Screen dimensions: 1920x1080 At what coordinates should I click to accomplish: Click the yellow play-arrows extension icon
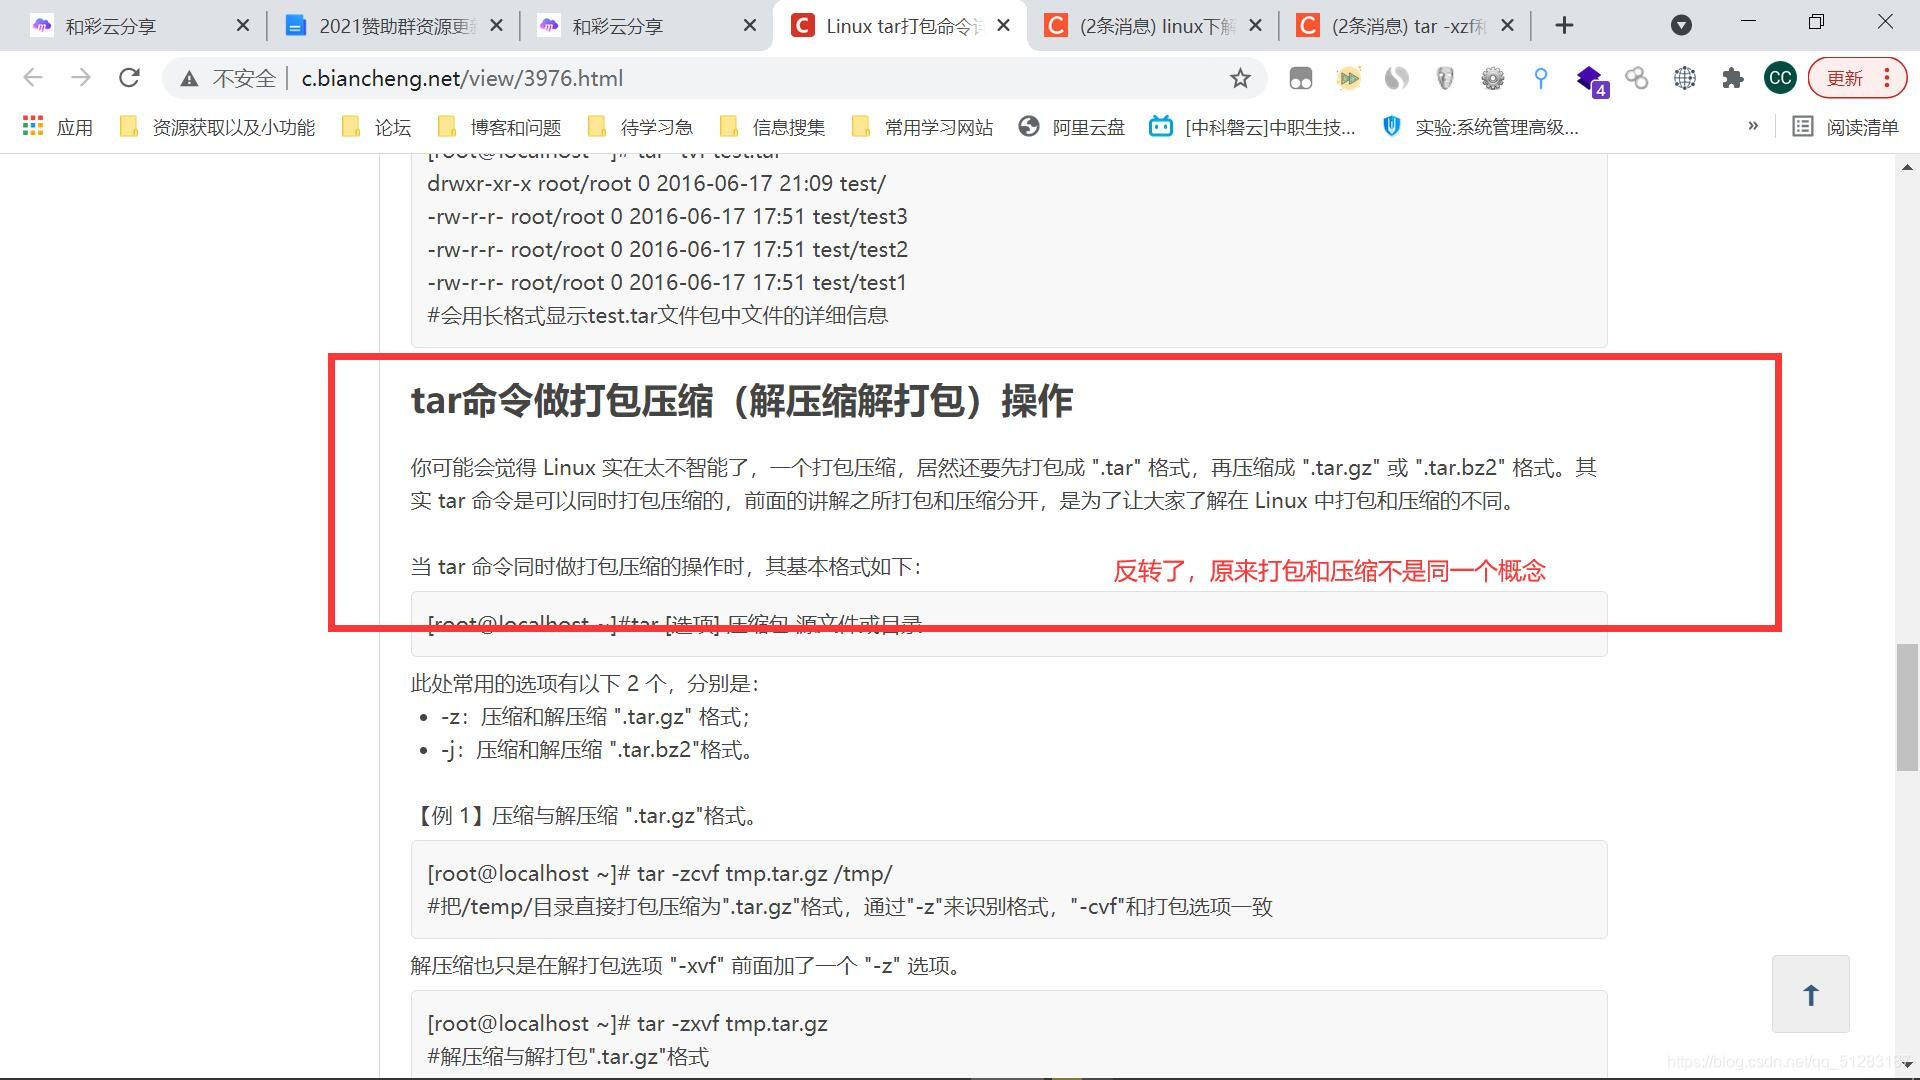[1349, 78]
